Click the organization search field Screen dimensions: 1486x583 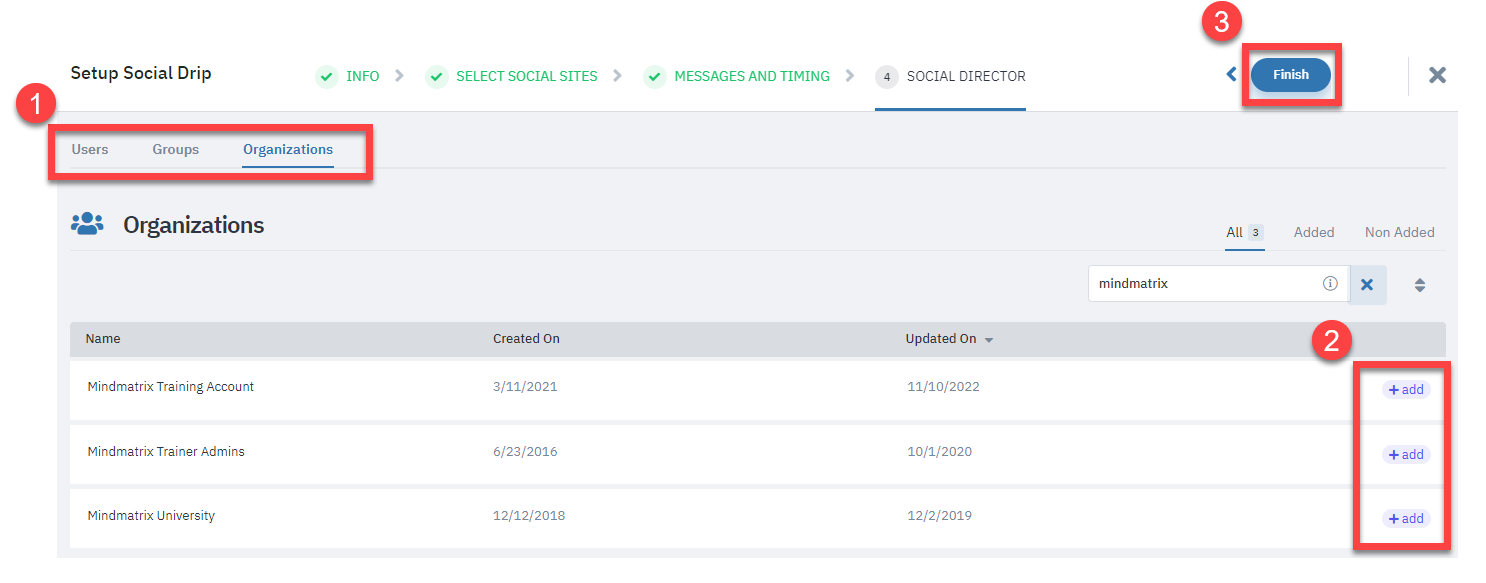[1205, 284]
